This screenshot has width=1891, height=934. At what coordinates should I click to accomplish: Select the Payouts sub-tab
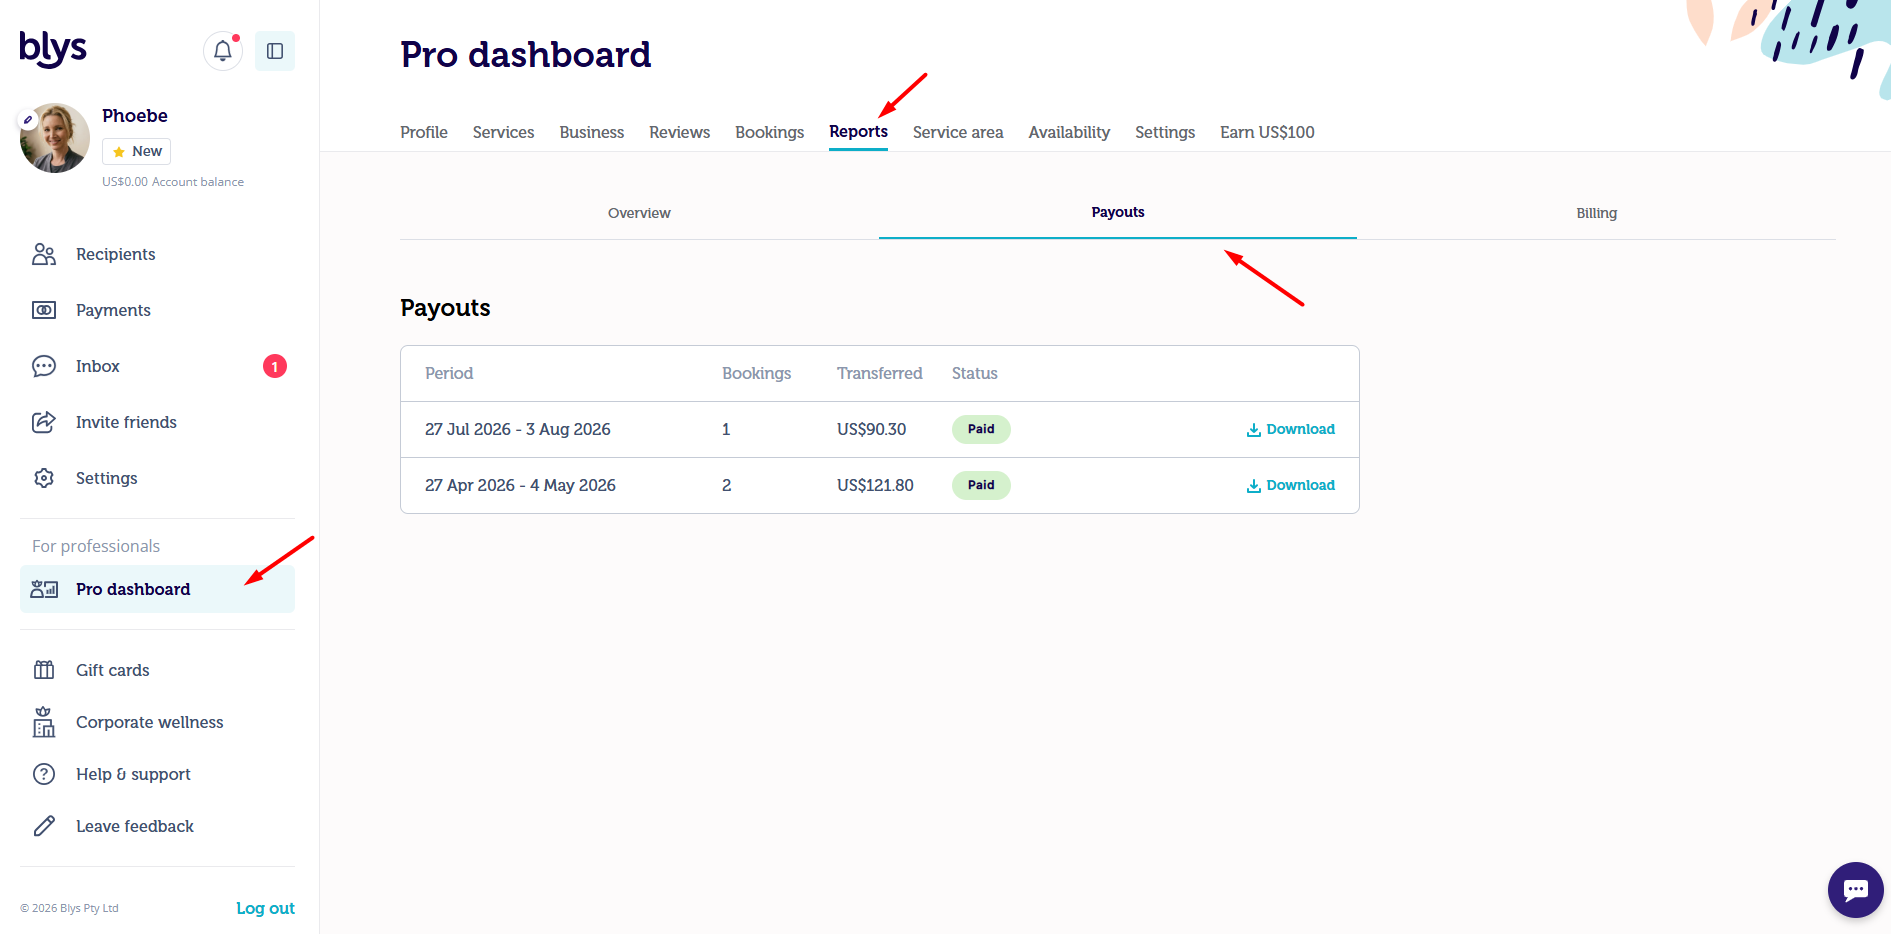click(x=1118, y=212)
